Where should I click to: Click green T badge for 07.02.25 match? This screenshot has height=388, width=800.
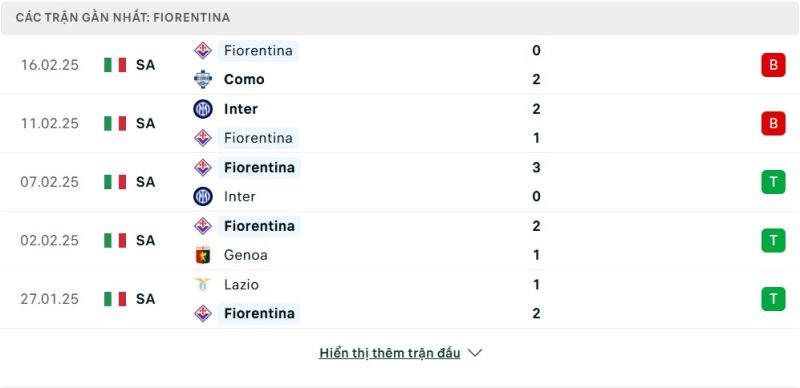pos(773,182)
